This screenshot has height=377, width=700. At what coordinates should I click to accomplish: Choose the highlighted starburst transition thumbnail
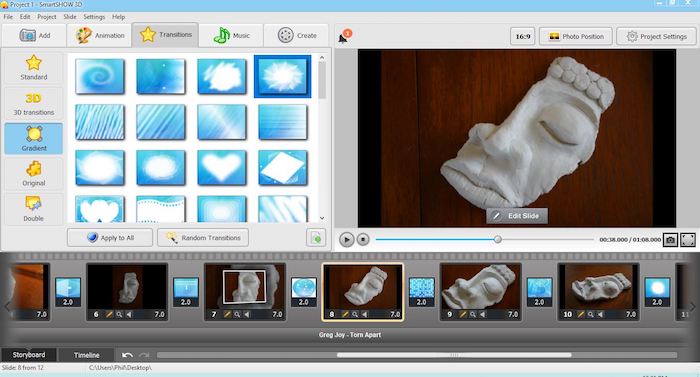click(x=283, y=76)
